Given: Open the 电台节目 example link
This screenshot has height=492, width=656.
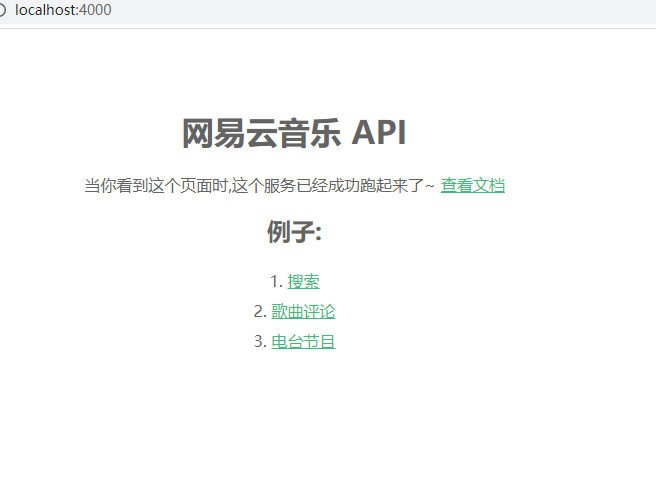Looking at the screenshot, I should coord(303,341).
